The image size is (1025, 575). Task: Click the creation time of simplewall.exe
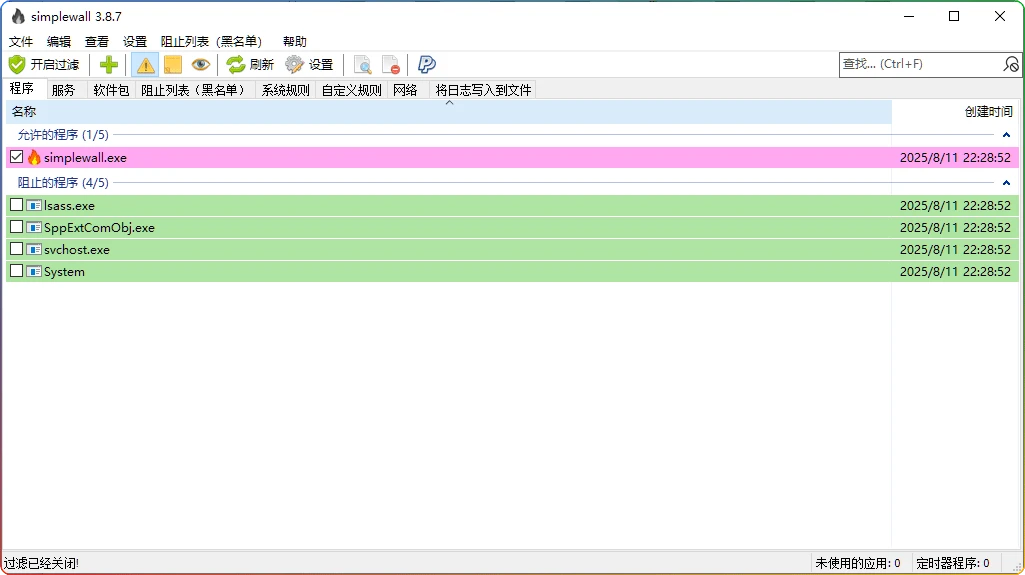955,157
